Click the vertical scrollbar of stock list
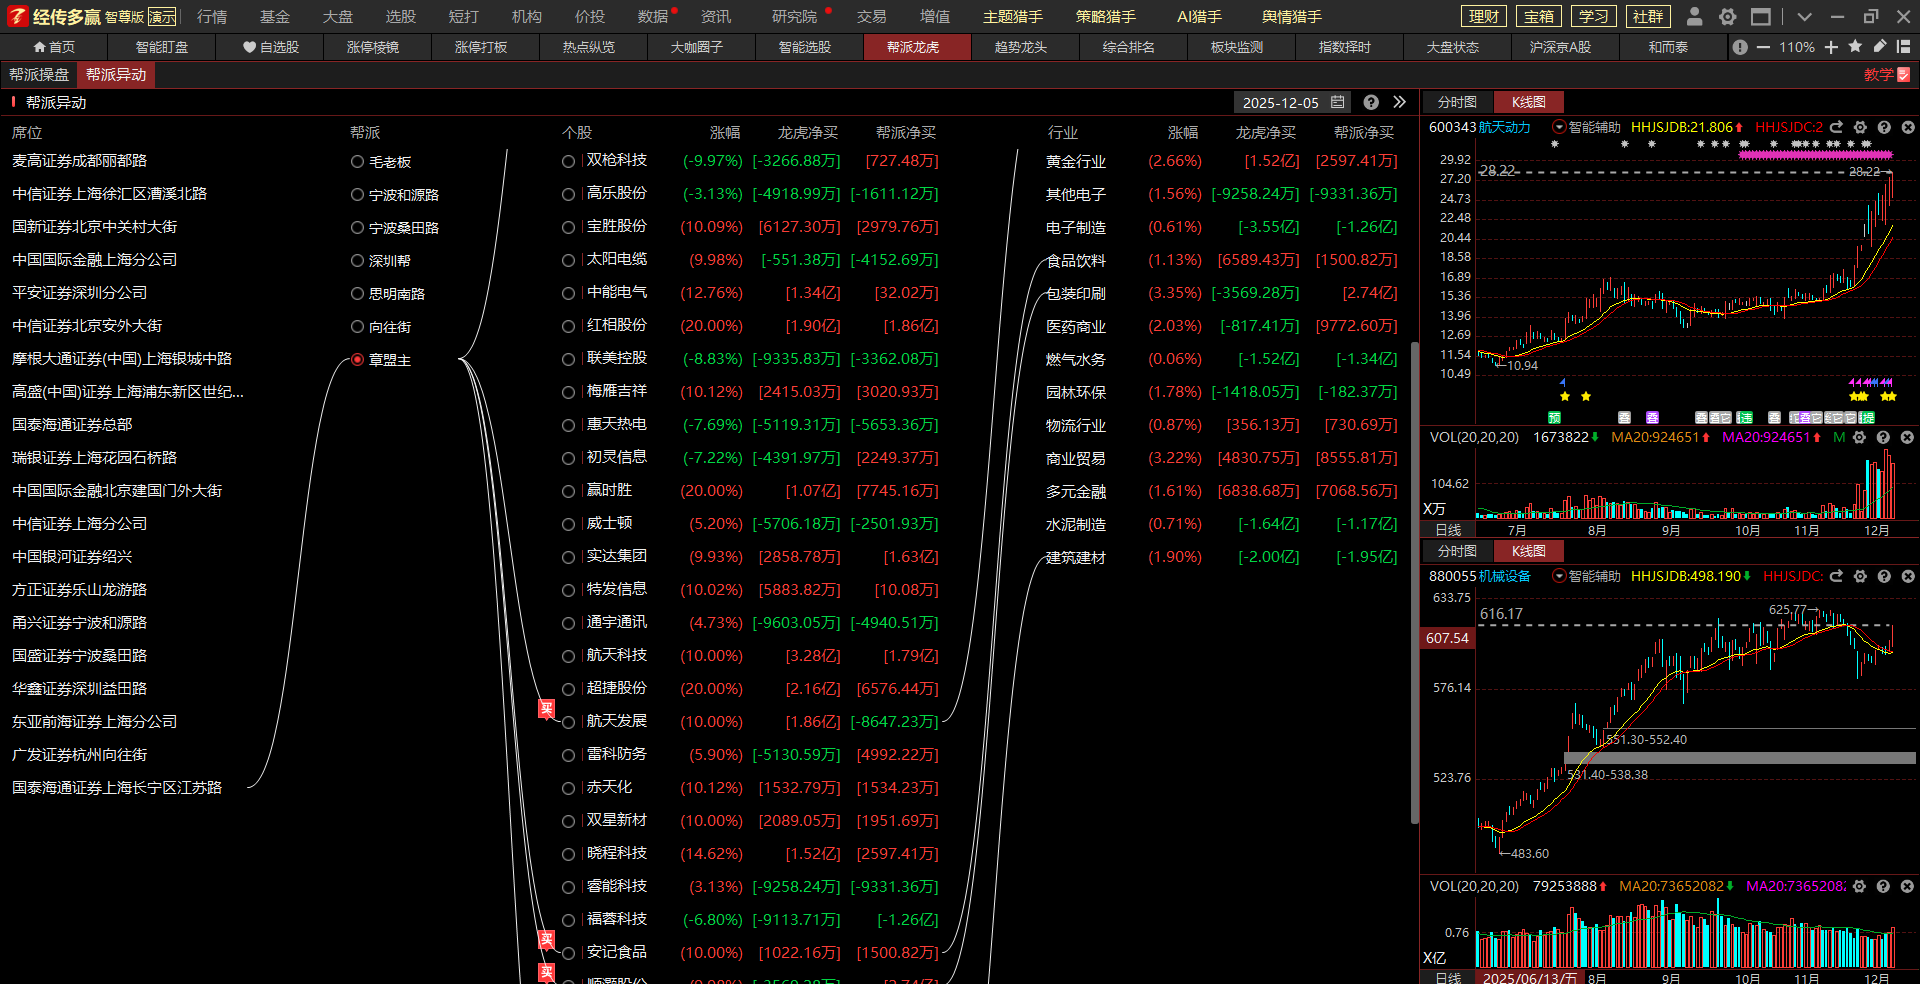Image resolution: width=1920 pixels, height=984 pixels. tap(1414, 580)
